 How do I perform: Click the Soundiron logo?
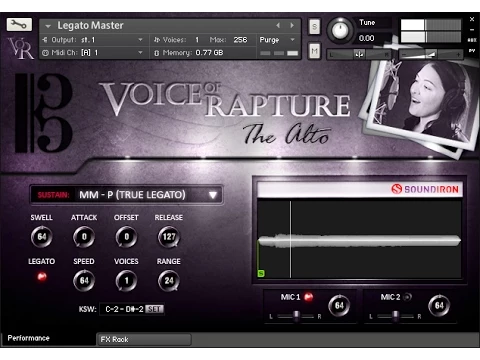[425, 189]
